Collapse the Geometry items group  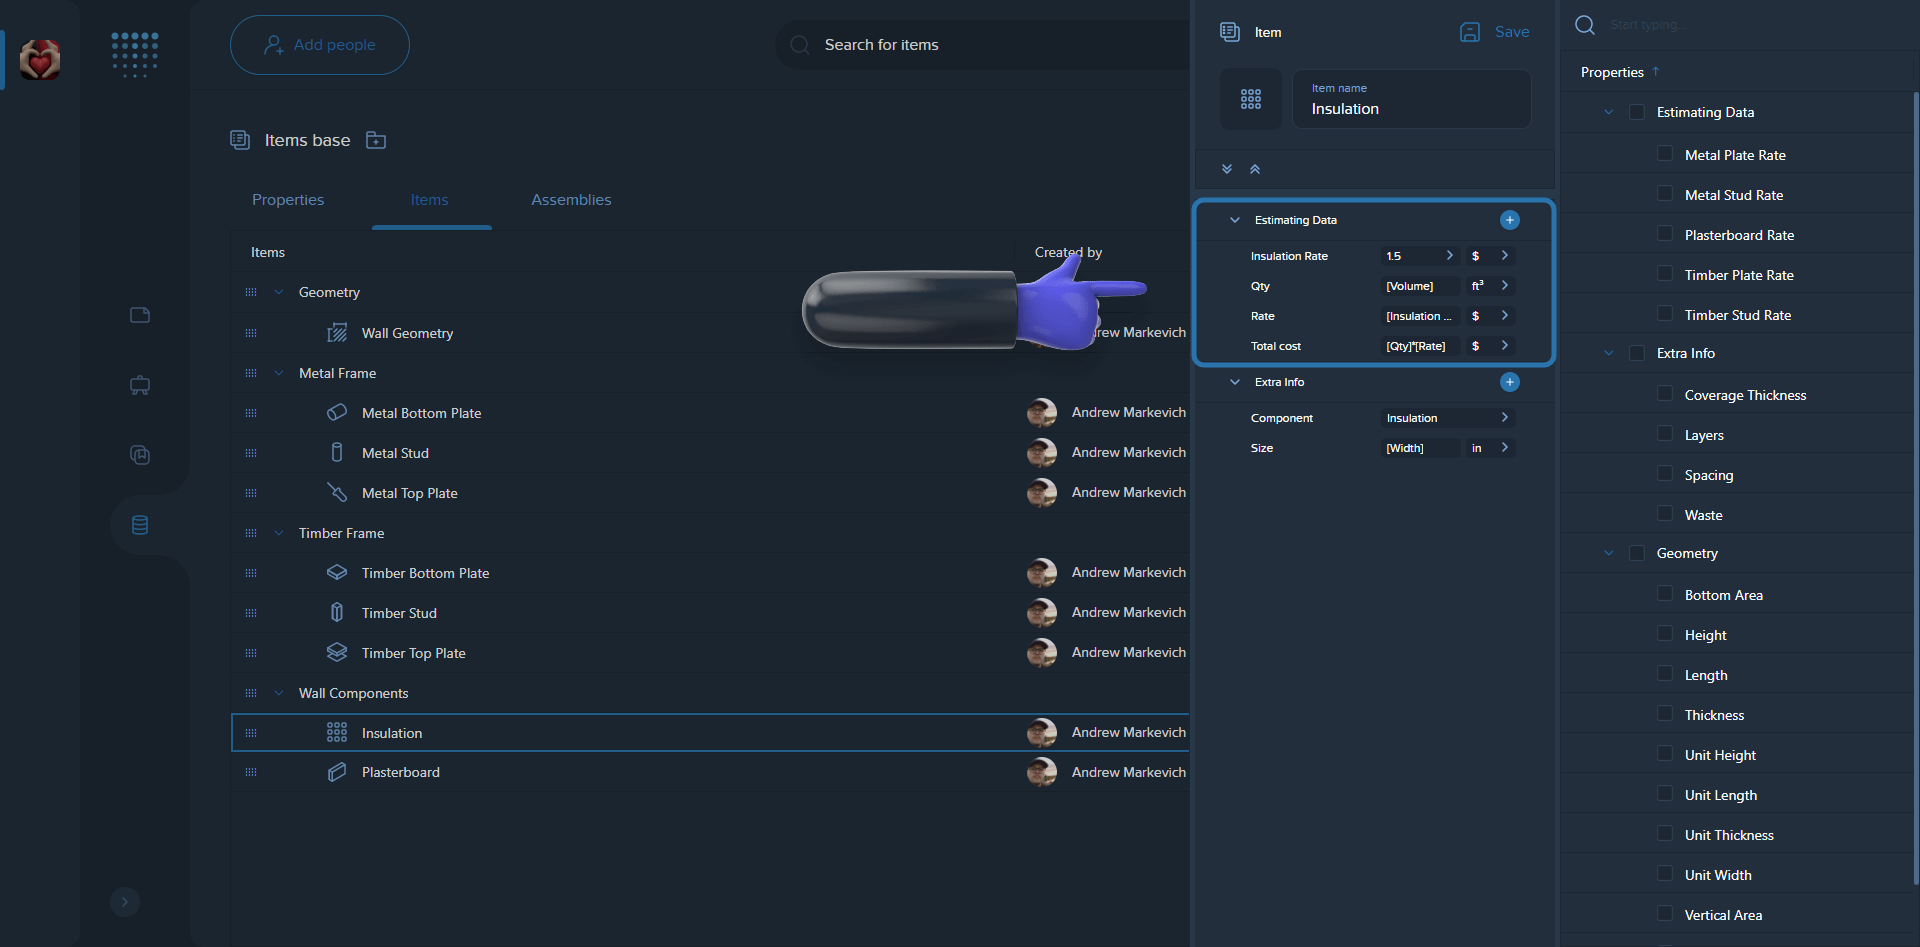pyautogui.click(x=279, y=292)
